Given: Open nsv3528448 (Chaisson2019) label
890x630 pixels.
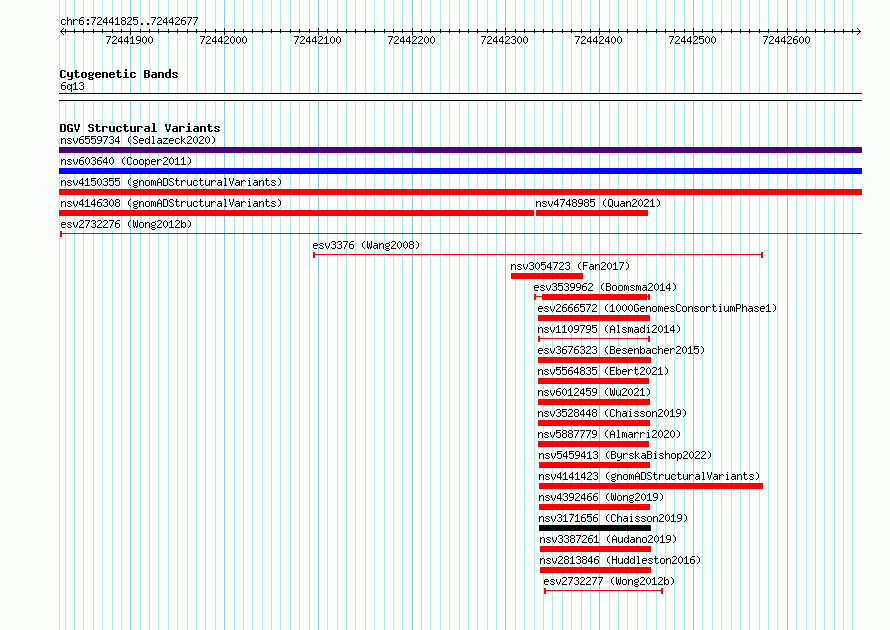Looking at the screenshot, I should coord(612,413).
